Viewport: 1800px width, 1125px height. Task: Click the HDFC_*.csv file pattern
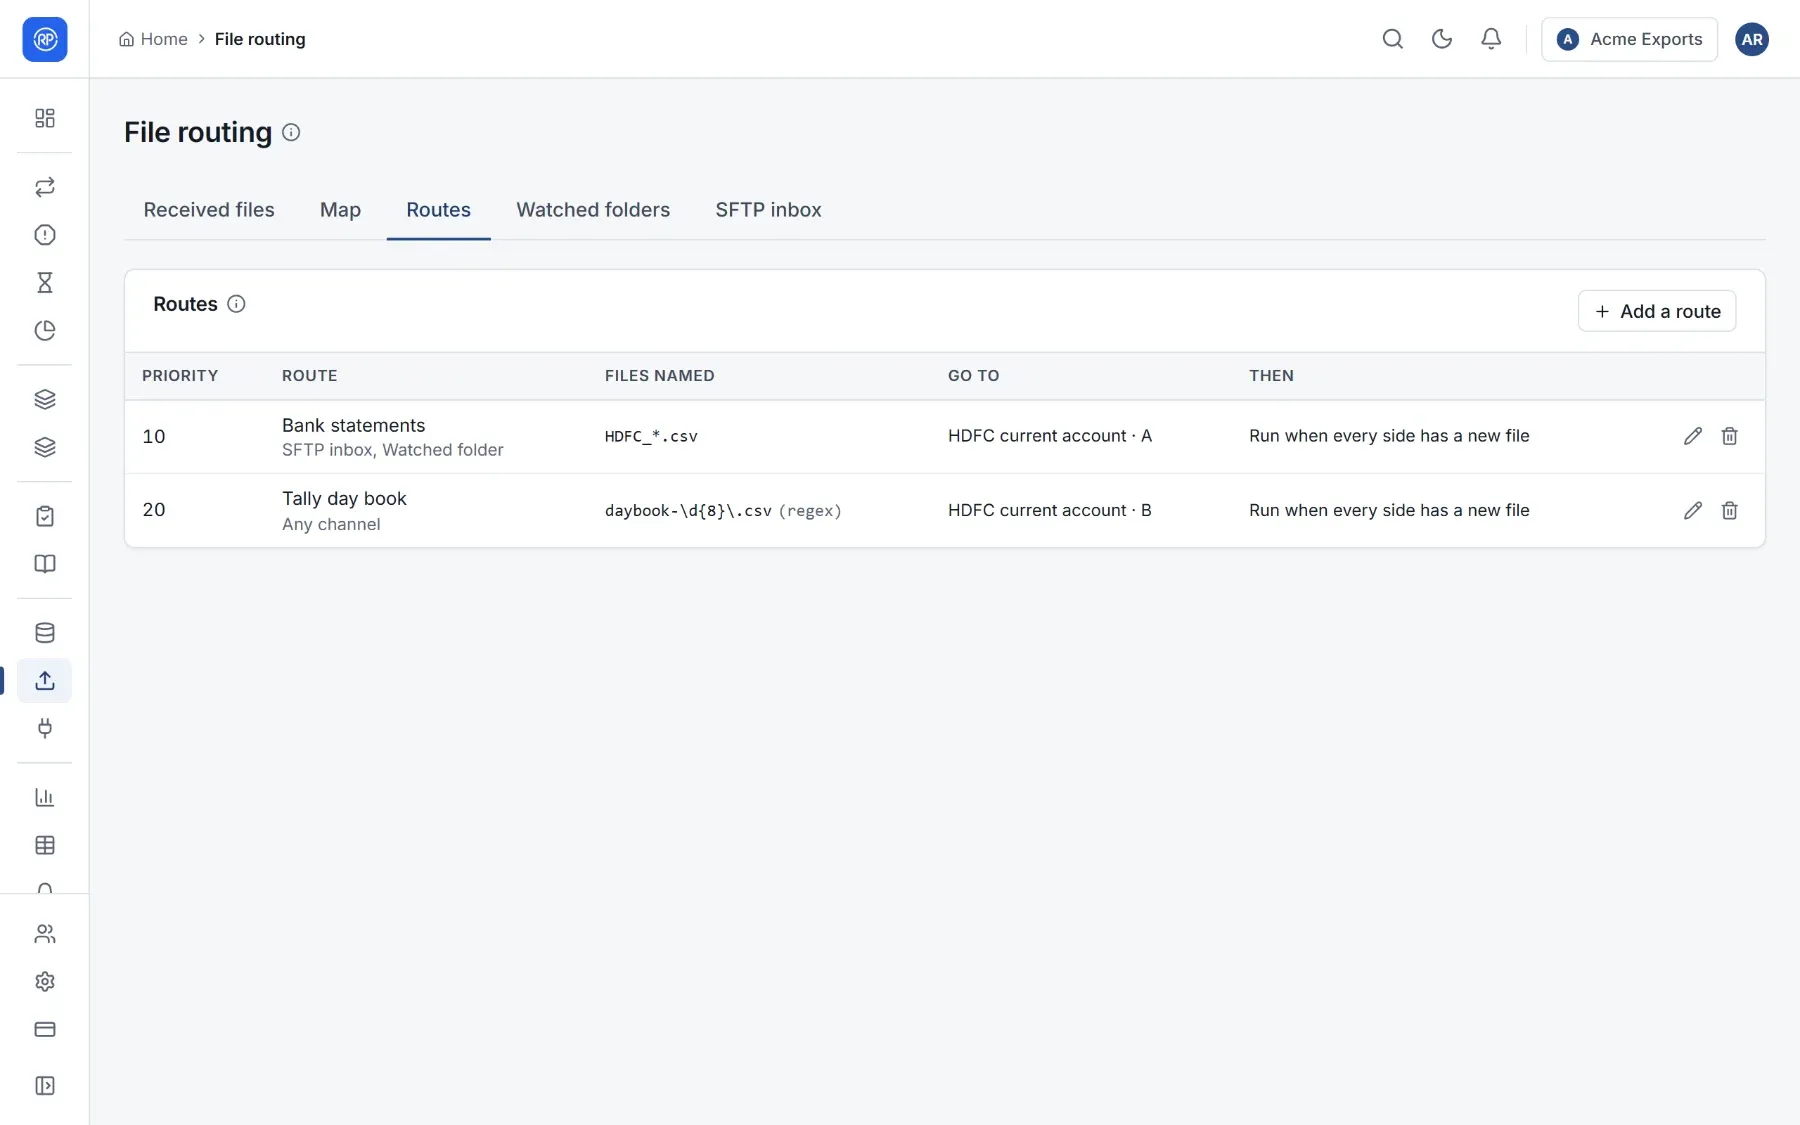click(651, 436)
